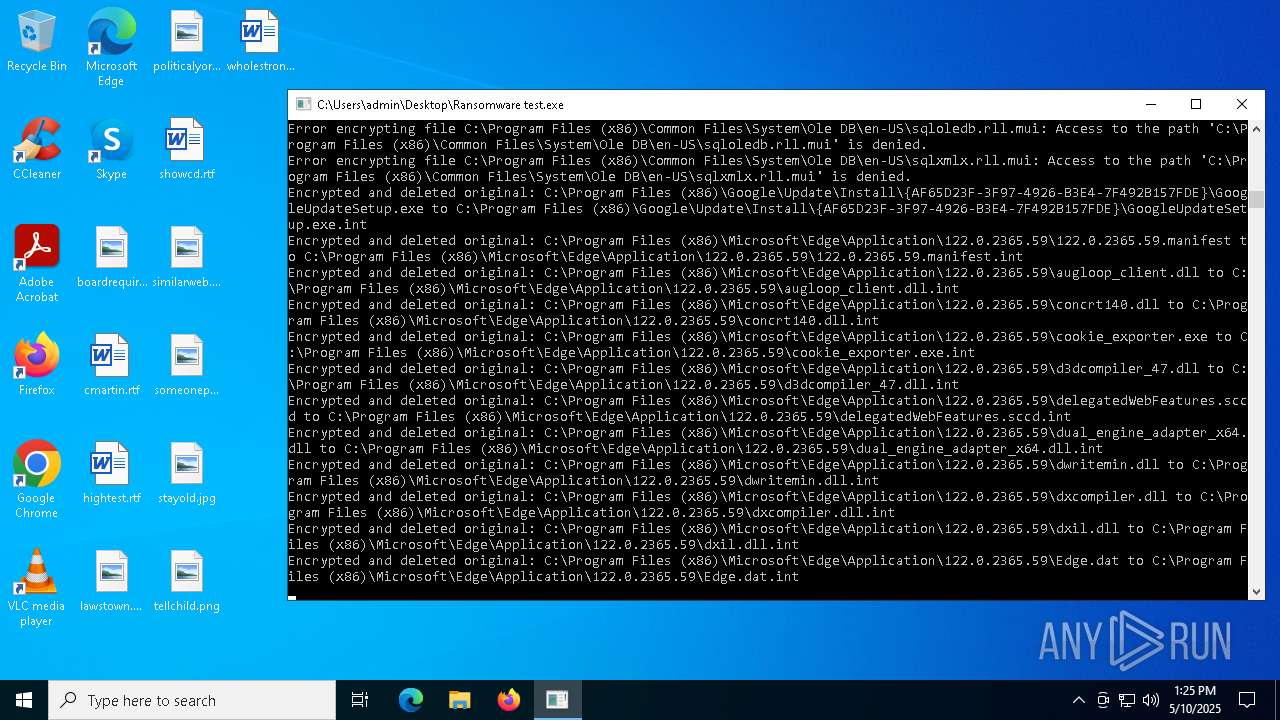The height and width of the screenshot is (720, 1280).
Task: Click the console line about cookie_exporter.exe
Action: click(768, 345)
